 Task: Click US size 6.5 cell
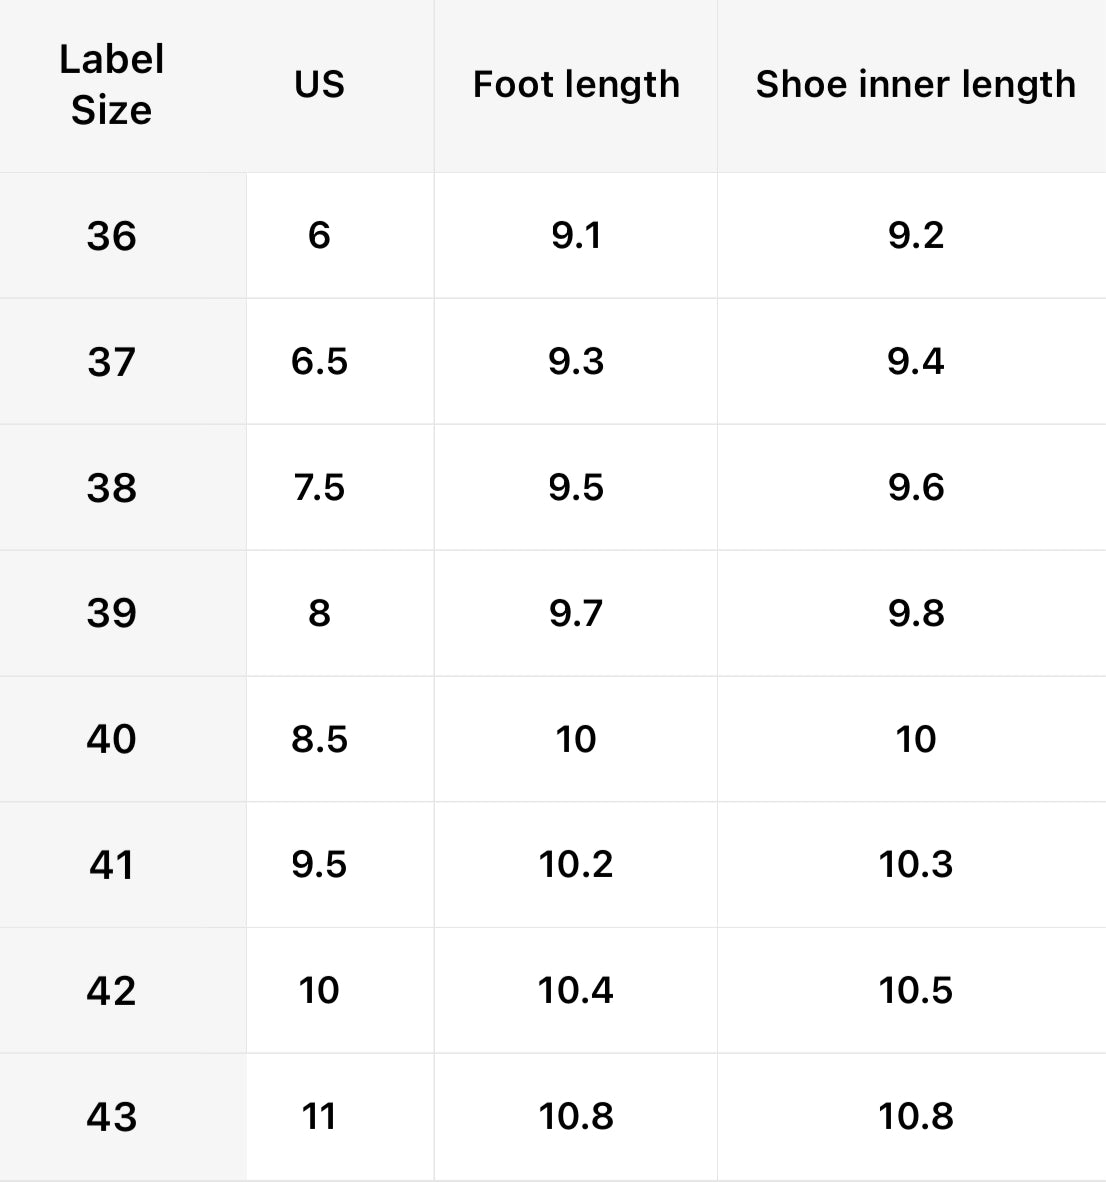[319, 362]
